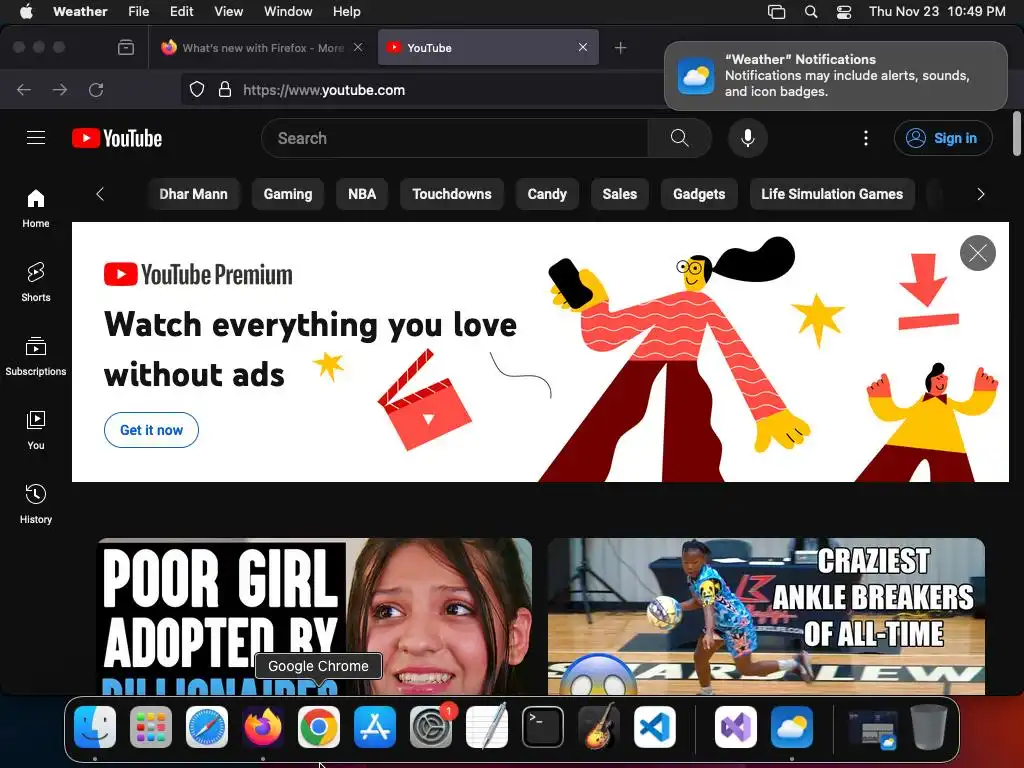Start voice search with microphone icon
This screenshot has width=1024, height=768.
point(748,138)
